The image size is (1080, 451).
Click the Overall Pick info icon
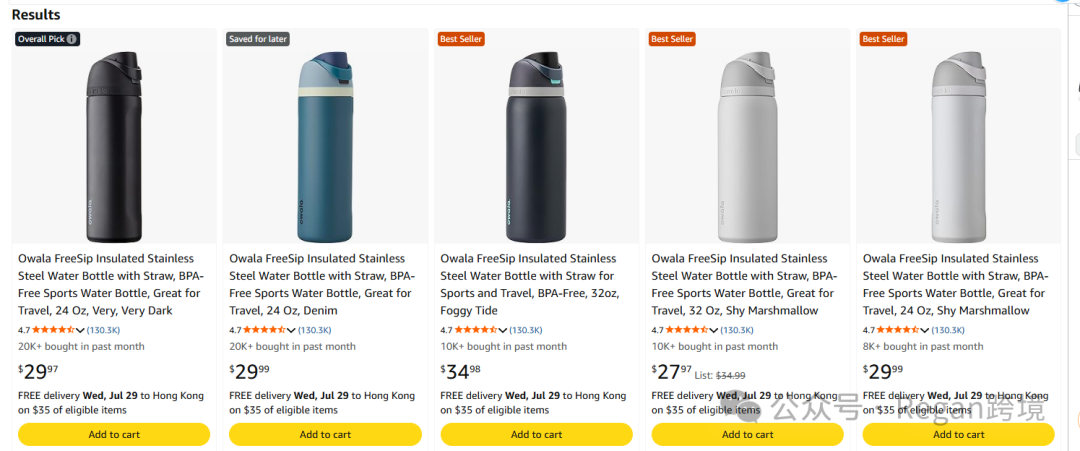tap(72, 39)
